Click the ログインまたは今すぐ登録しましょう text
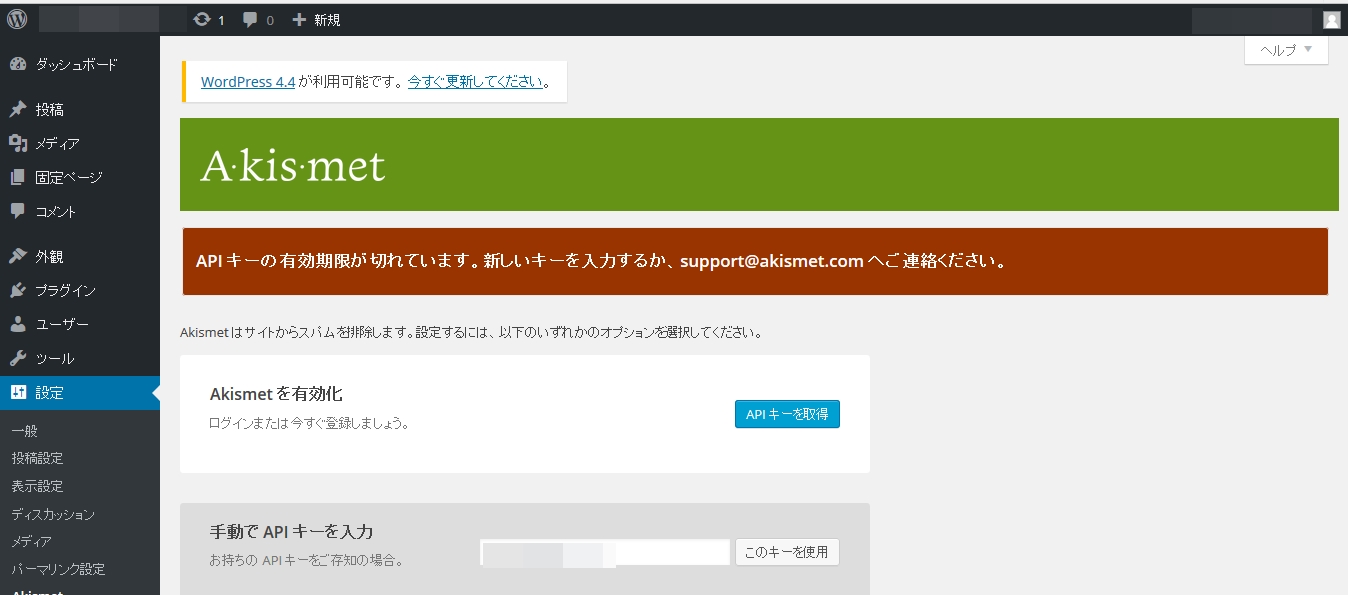Image resolution: width=1348 pixels, height=595 pixels. point(309,423)
